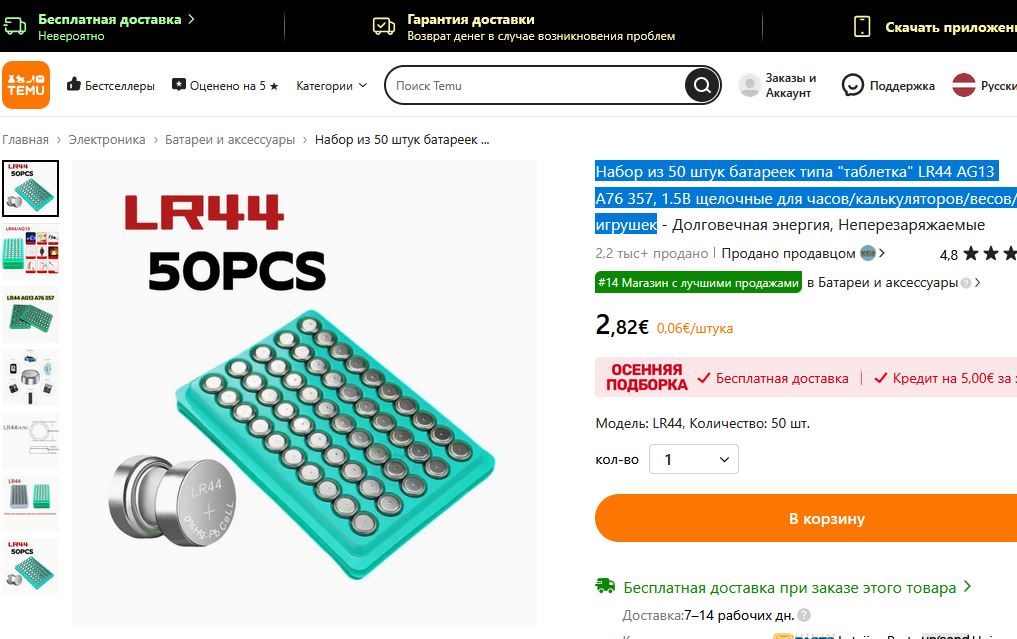This screenshot has width=1017, height=639.
Task: Click the help icon beside Доставка
Action: click(x=804, y=615)
